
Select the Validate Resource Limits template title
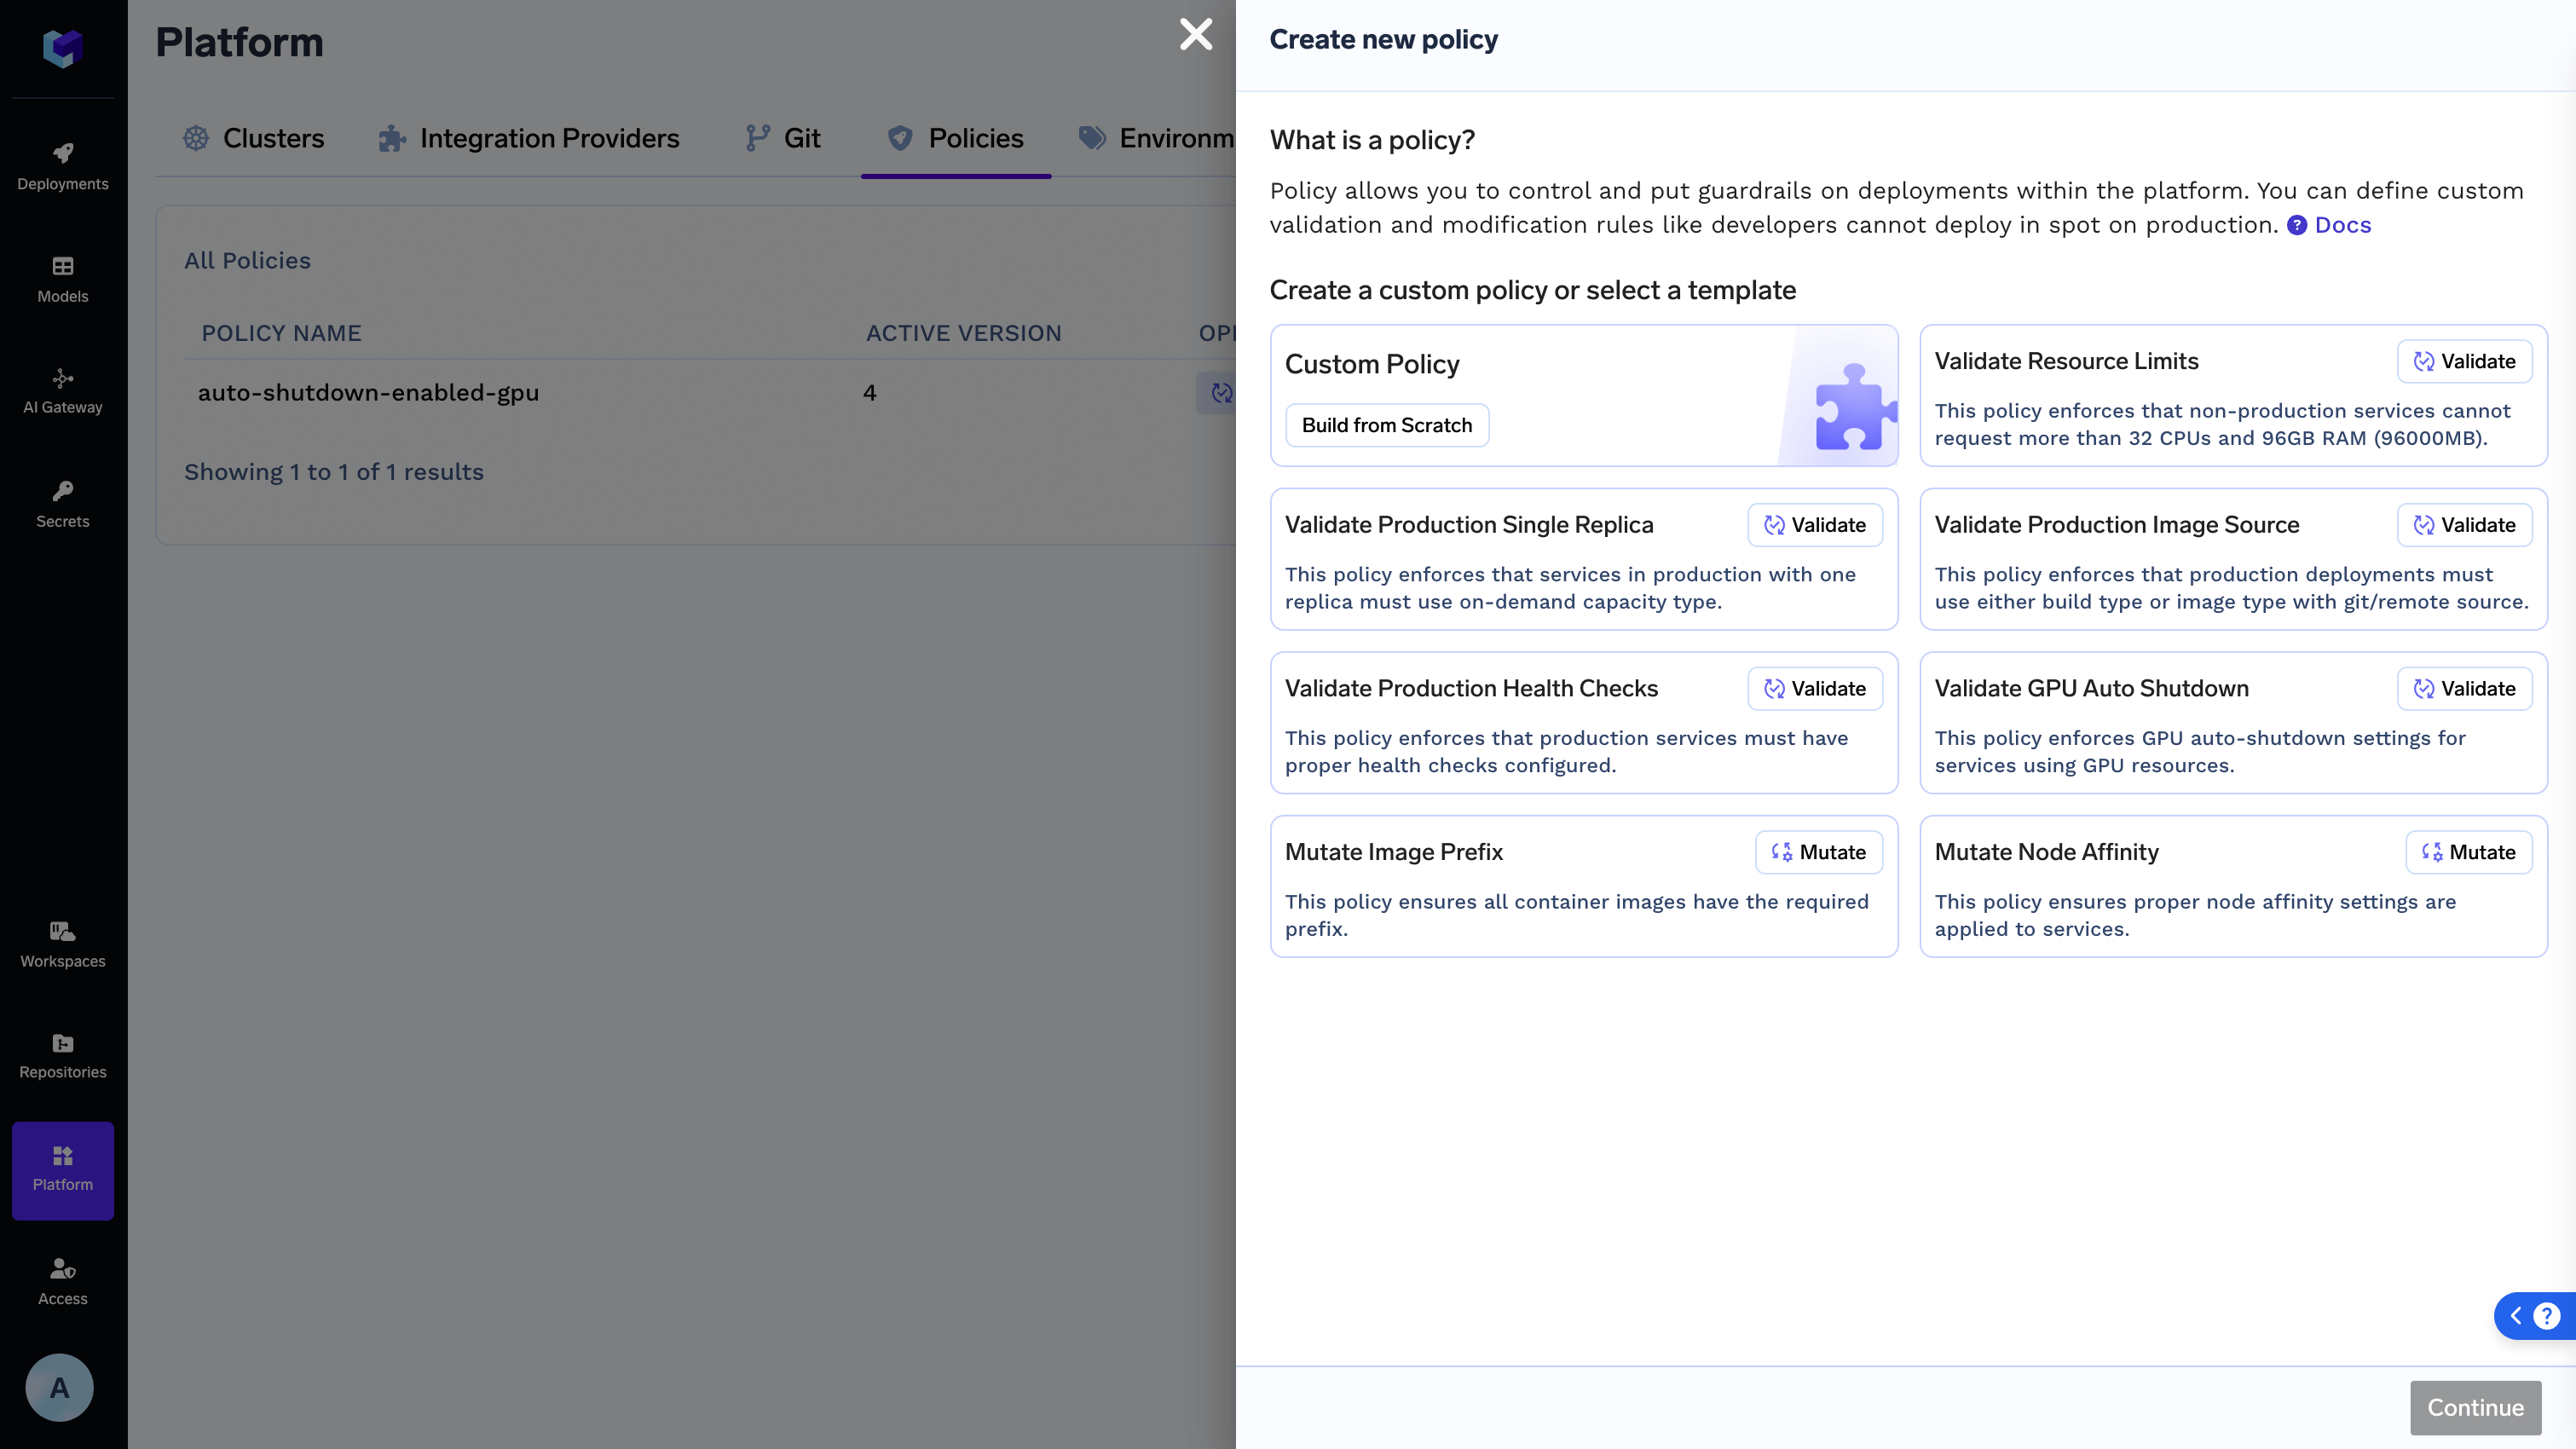click(2066, 361)
